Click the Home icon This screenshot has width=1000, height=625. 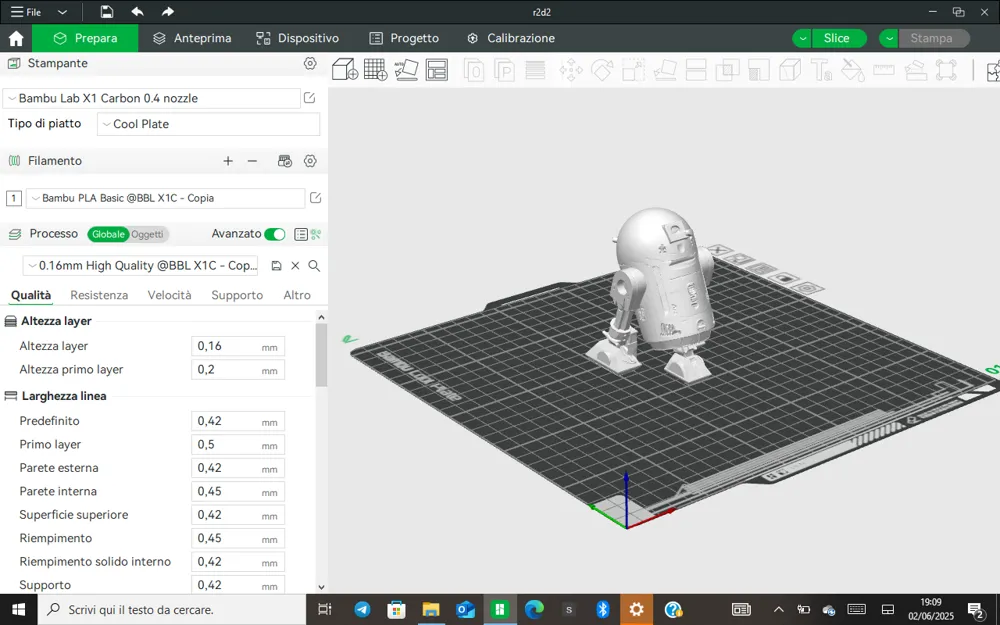(16, 38)
